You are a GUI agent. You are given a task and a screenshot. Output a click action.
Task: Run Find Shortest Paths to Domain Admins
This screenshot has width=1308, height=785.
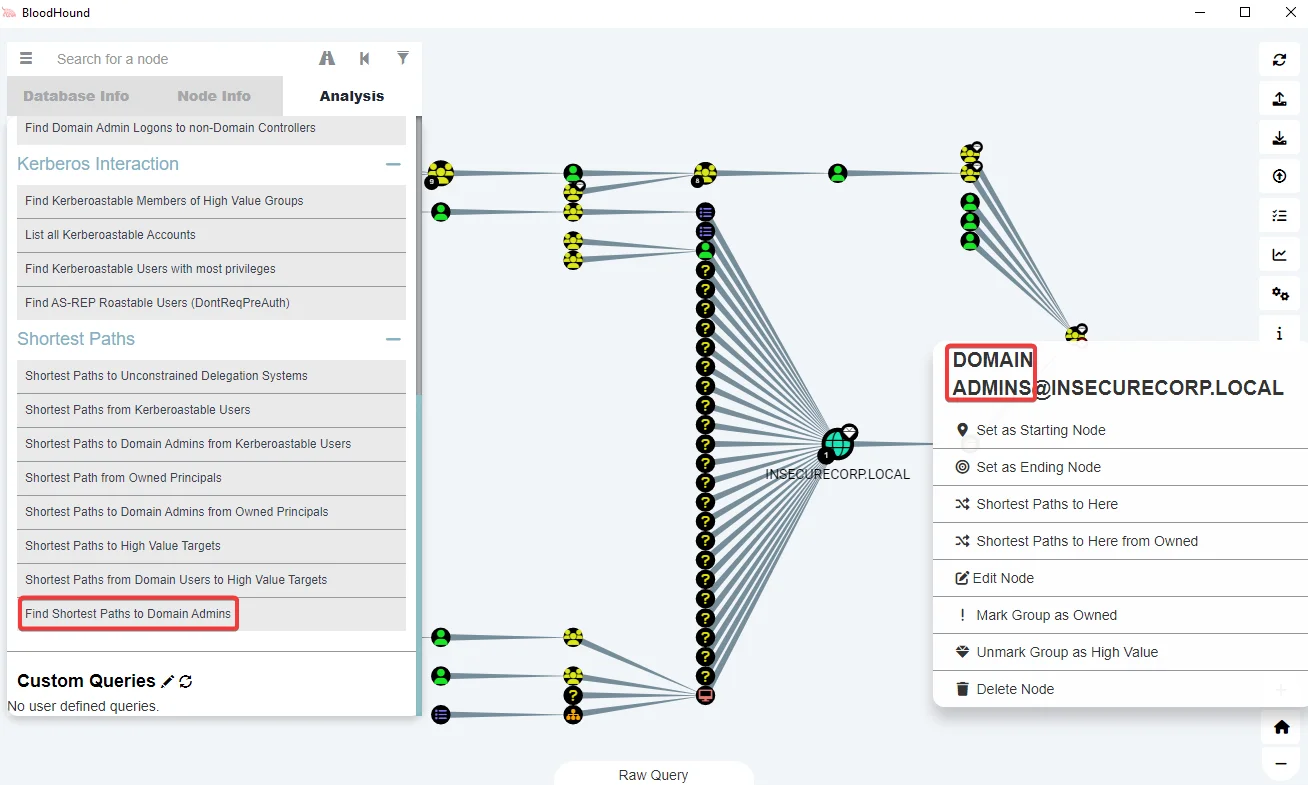[212, 614]
